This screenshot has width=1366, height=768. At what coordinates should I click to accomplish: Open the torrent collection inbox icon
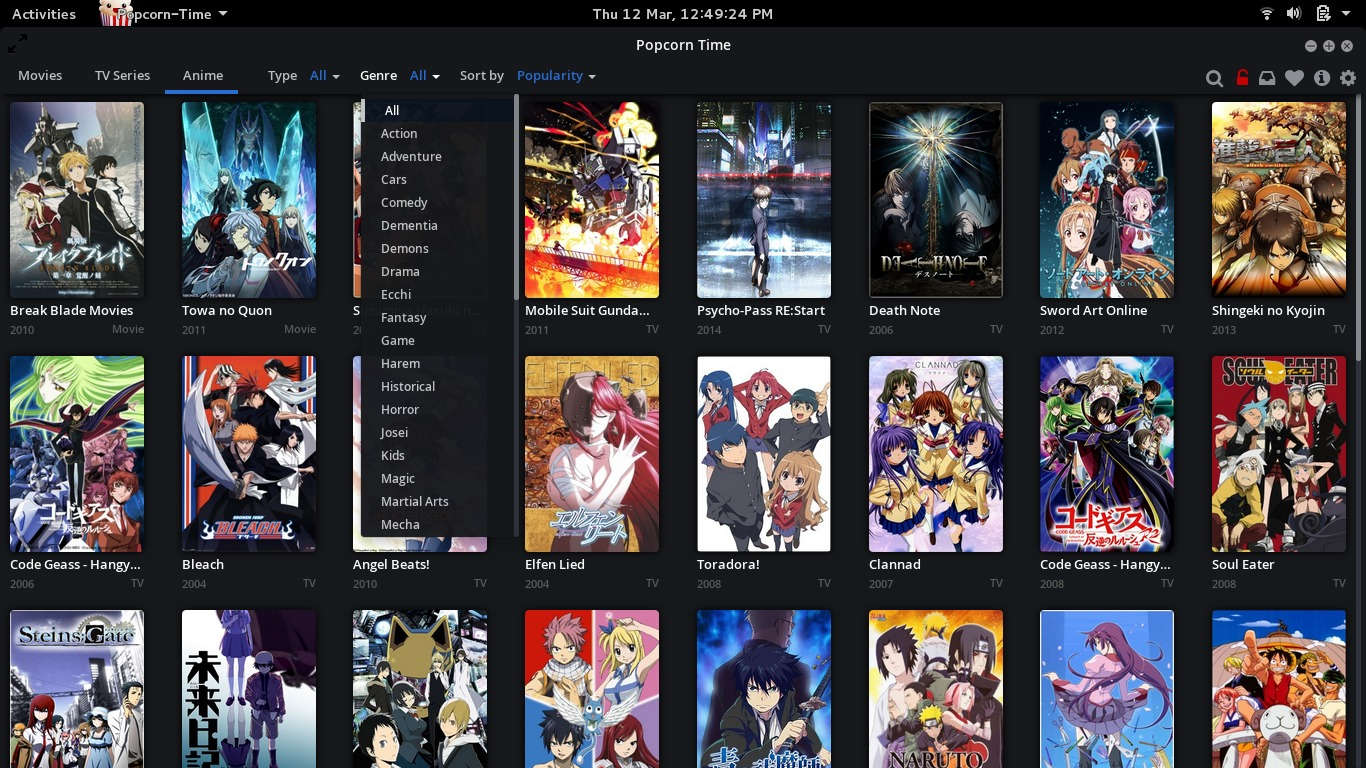click(x=1267, y=77)
